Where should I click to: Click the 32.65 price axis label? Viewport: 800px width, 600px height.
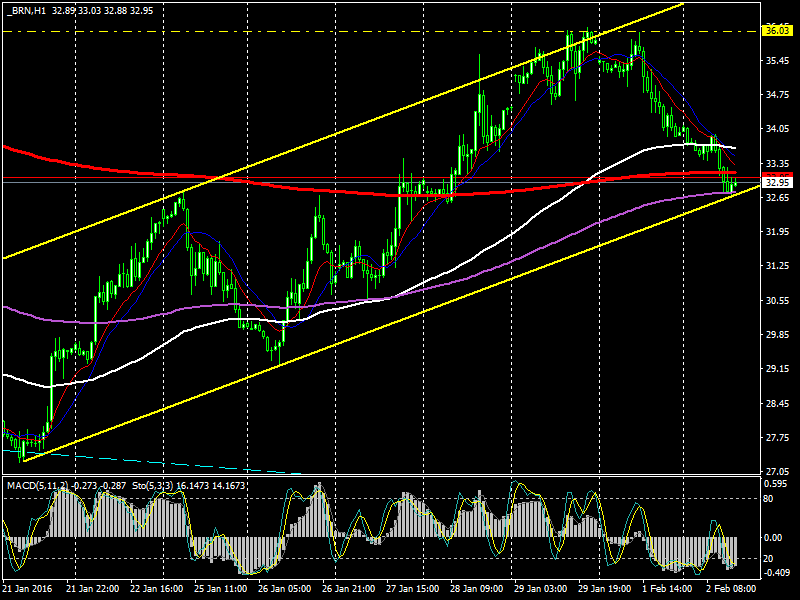(778, 197)
